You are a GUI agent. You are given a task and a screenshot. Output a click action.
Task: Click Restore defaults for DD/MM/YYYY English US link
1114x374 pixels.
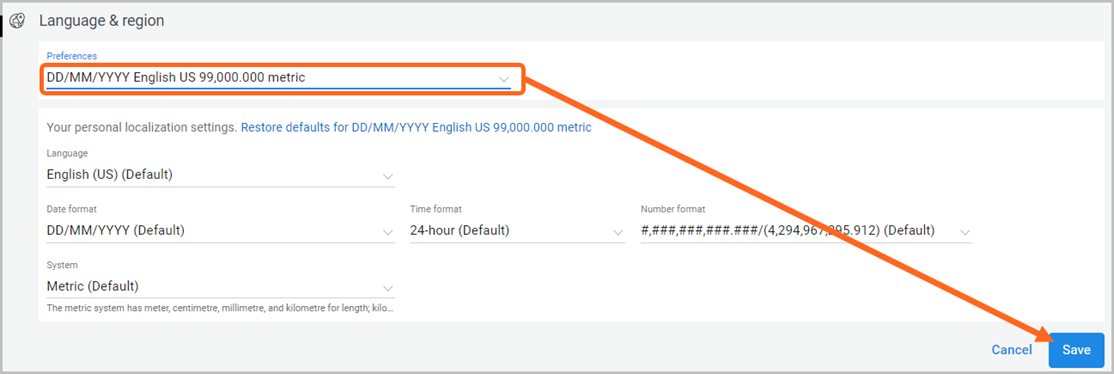[416, 128]
